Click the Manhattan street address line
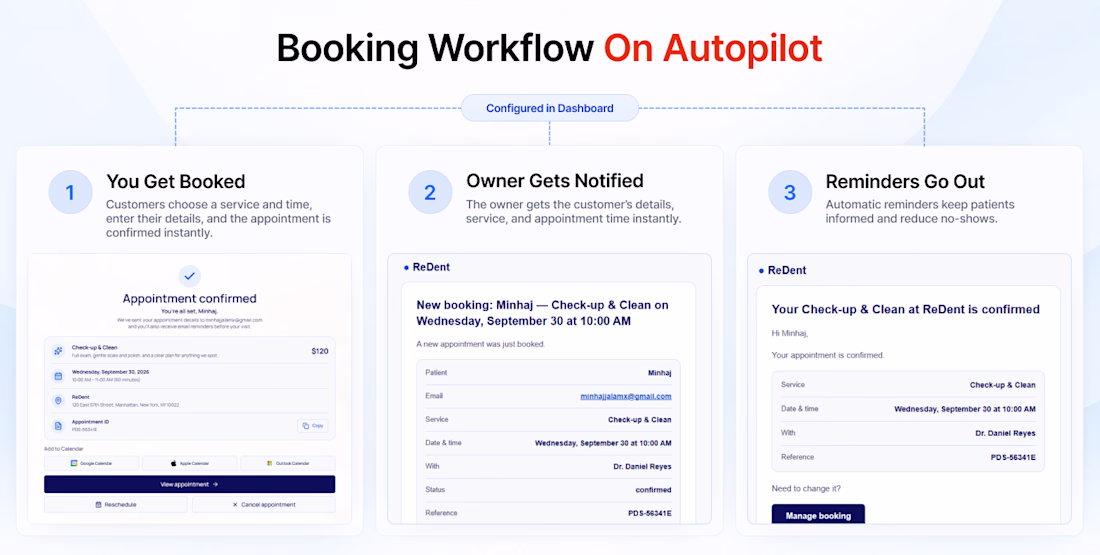This screenshot has width=1100, height=555. (x=126, y=405)
